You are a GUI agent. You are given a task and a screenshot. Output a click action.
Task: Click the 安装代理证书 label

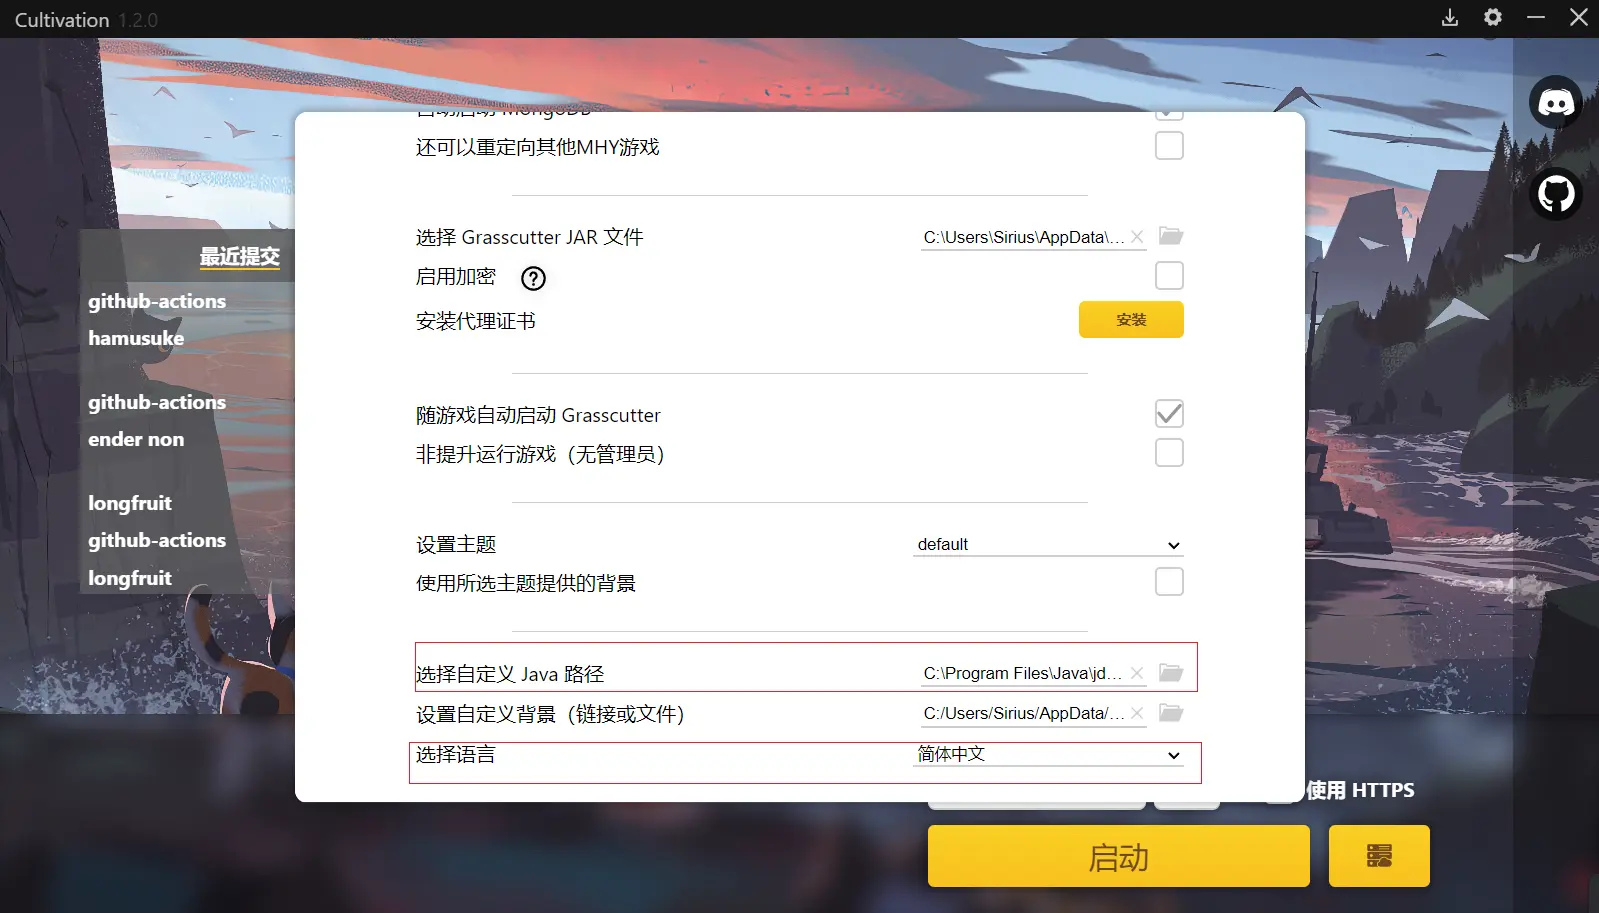pyautogui.click(x=476, y=321)
